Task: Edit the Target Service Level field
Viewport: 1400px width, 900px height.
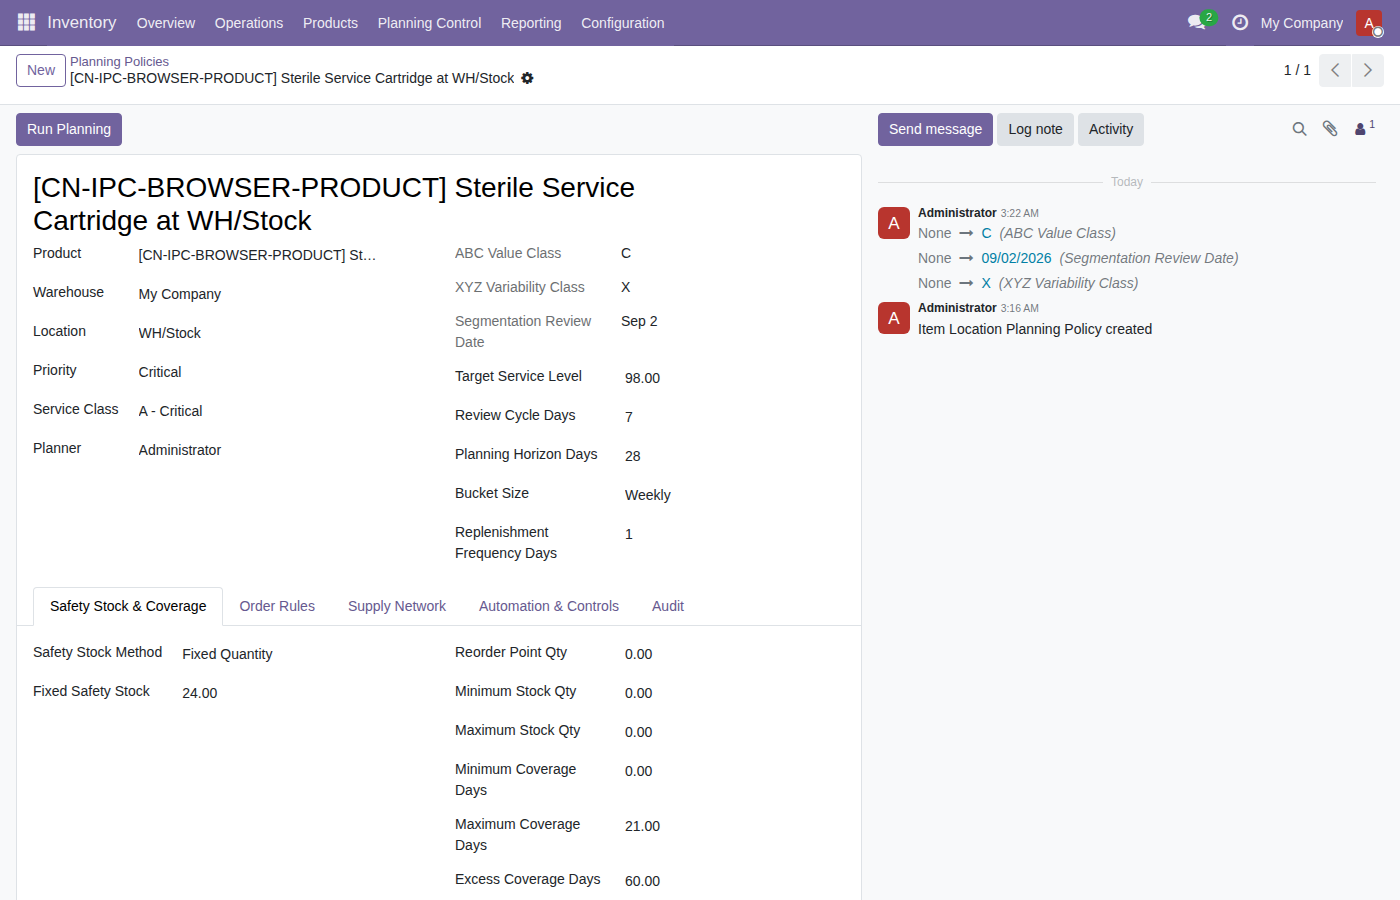Action: click(x=735, y=378)
